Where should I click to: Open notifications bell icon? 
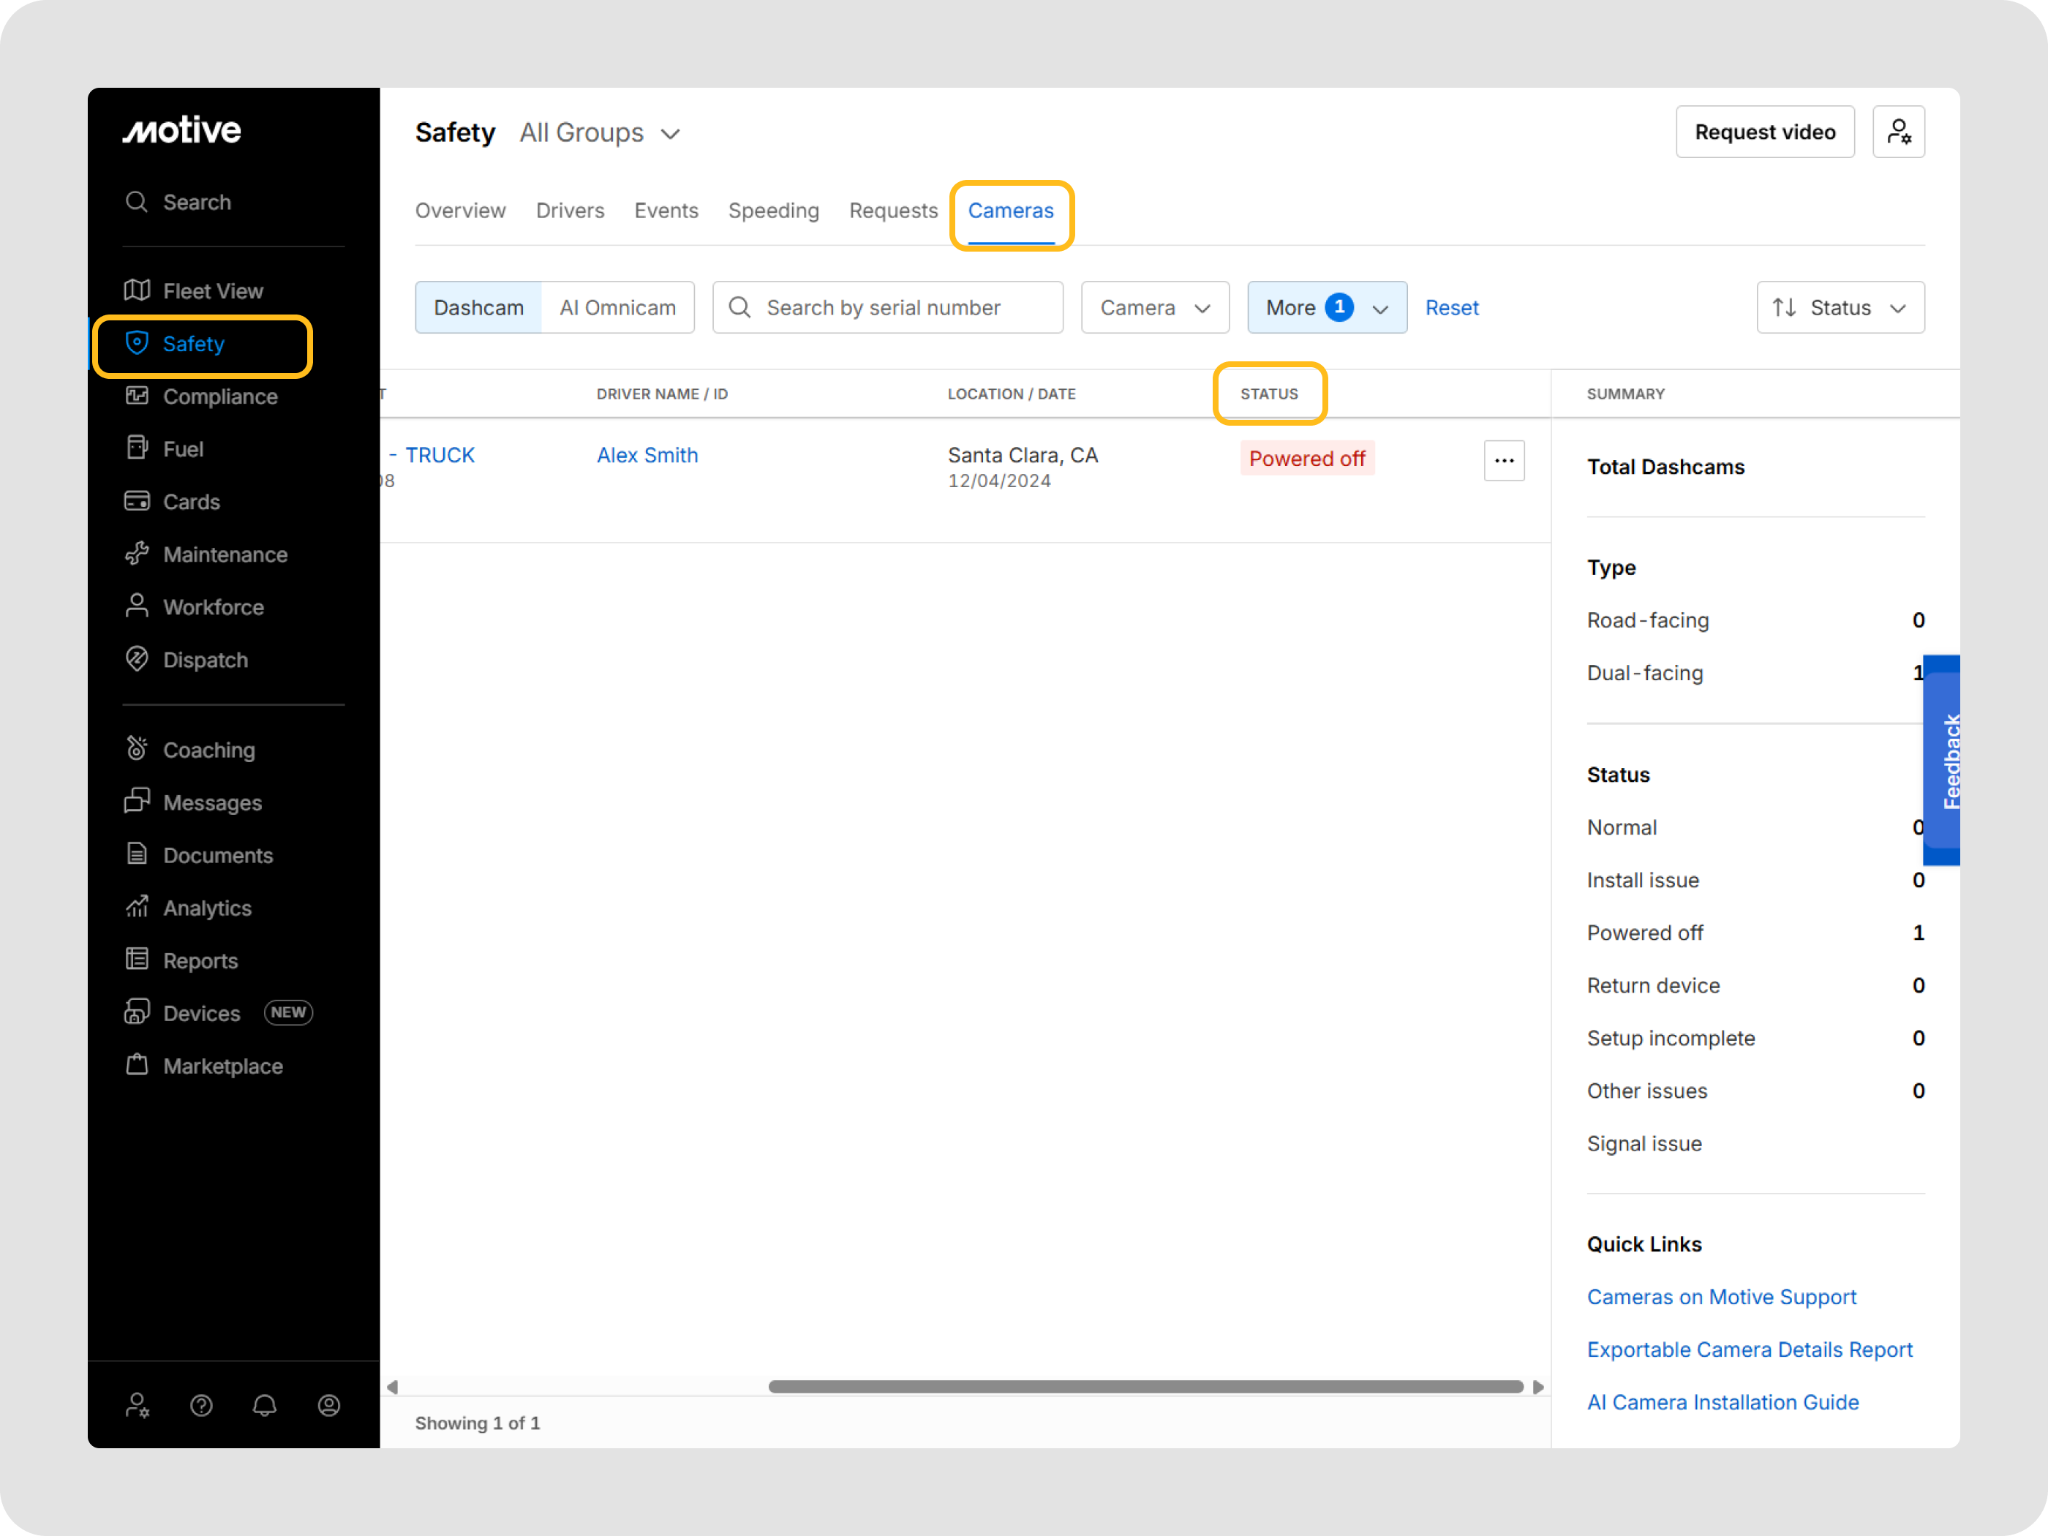coord(265,1405)
